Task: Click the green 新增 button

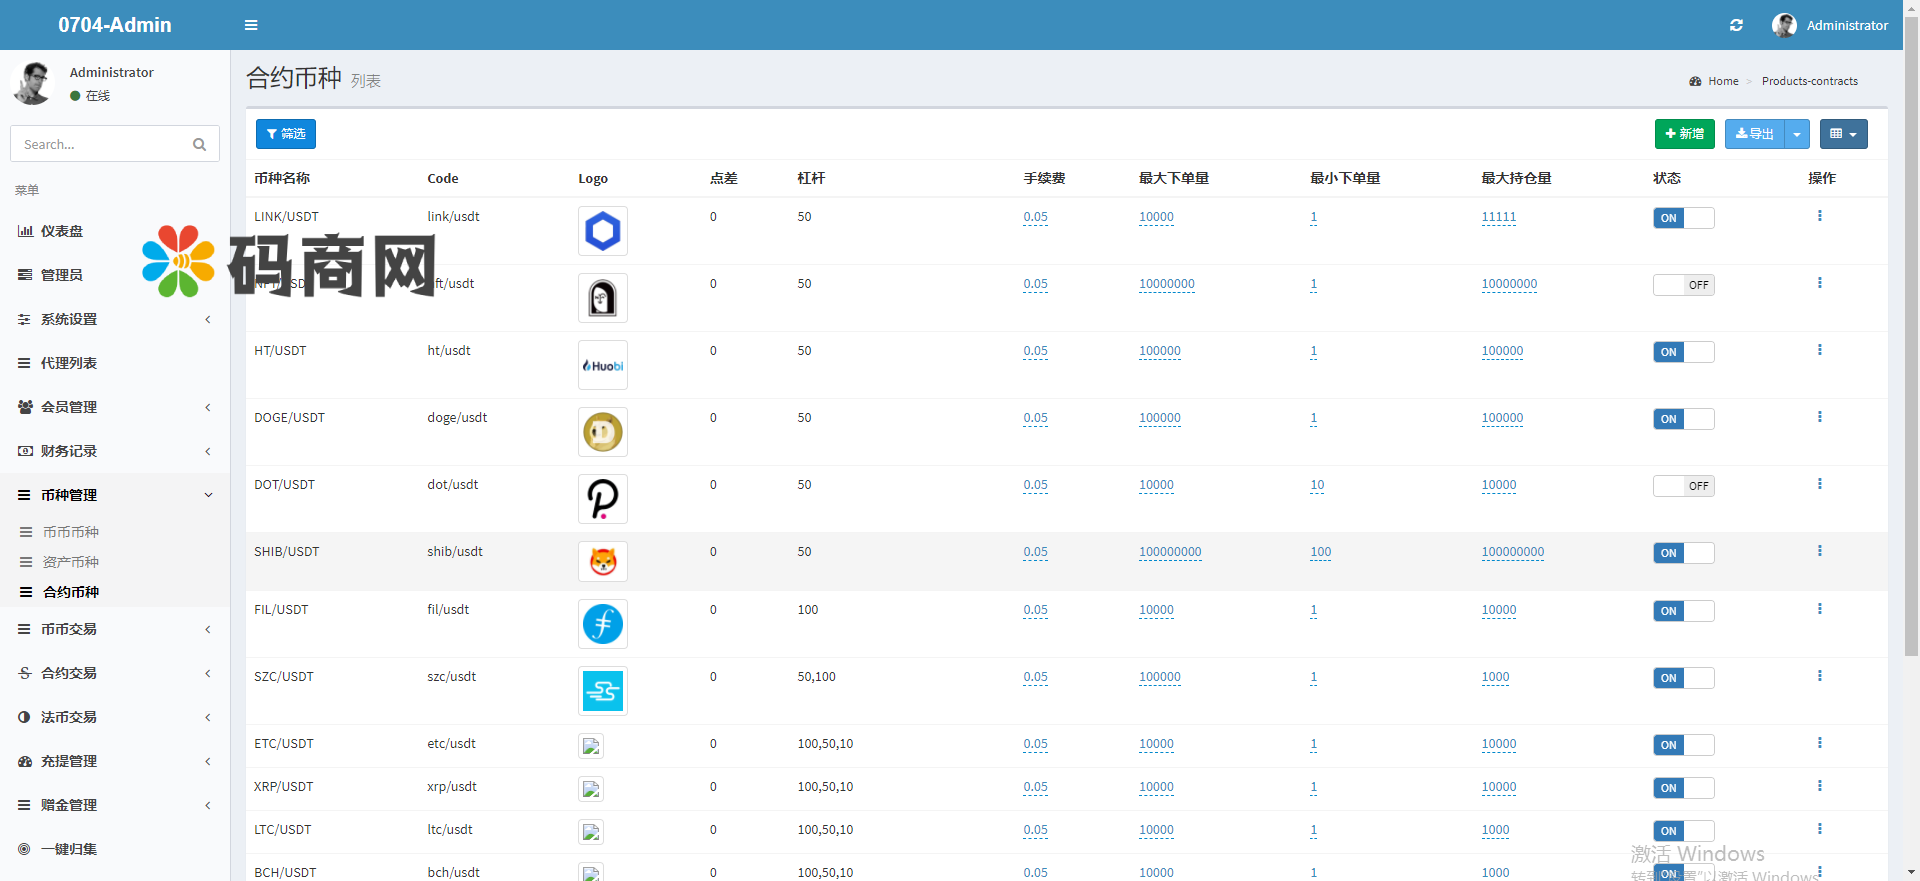Action: [x=1684, y=134]
